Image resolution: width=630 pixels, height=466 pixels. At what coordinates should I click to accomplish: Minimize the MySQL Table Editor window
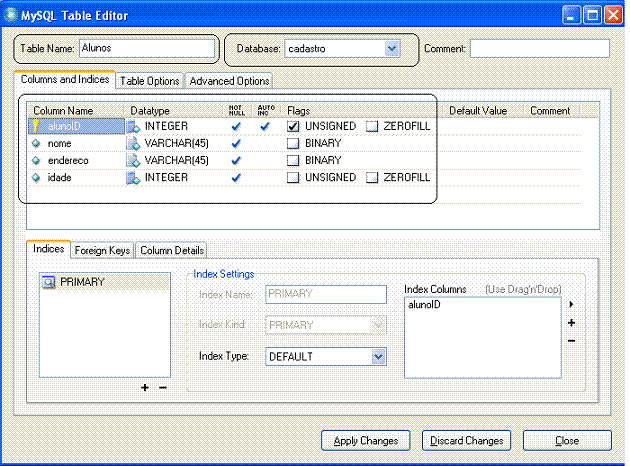coord(571,16)
